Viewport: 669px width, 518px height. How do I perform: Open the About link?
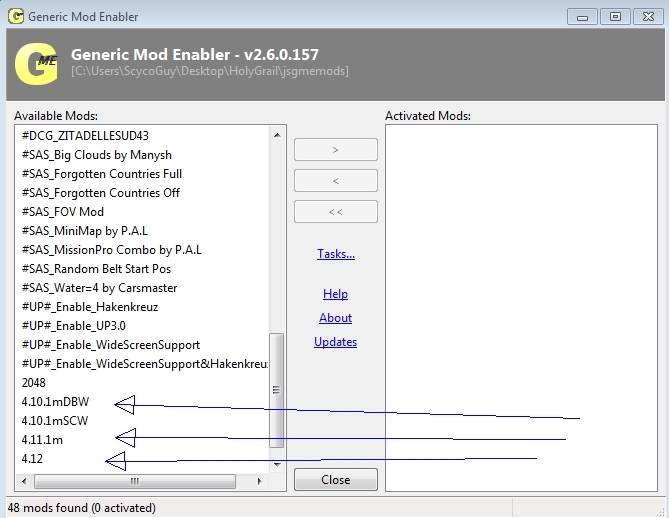point(335,318)
